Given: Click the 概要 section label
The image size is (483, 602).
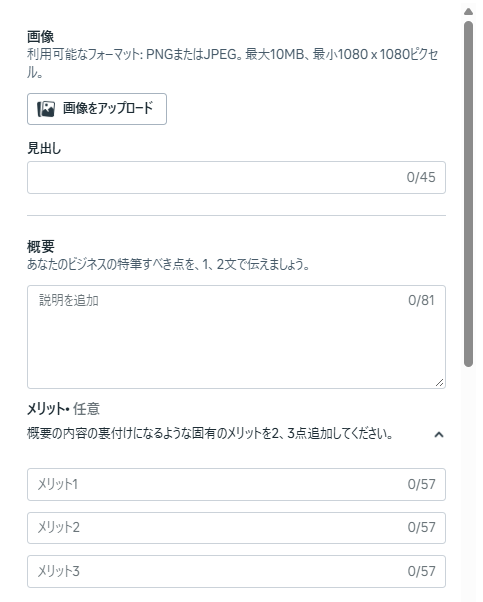Looking at the screenshot, I should (41, 246).
